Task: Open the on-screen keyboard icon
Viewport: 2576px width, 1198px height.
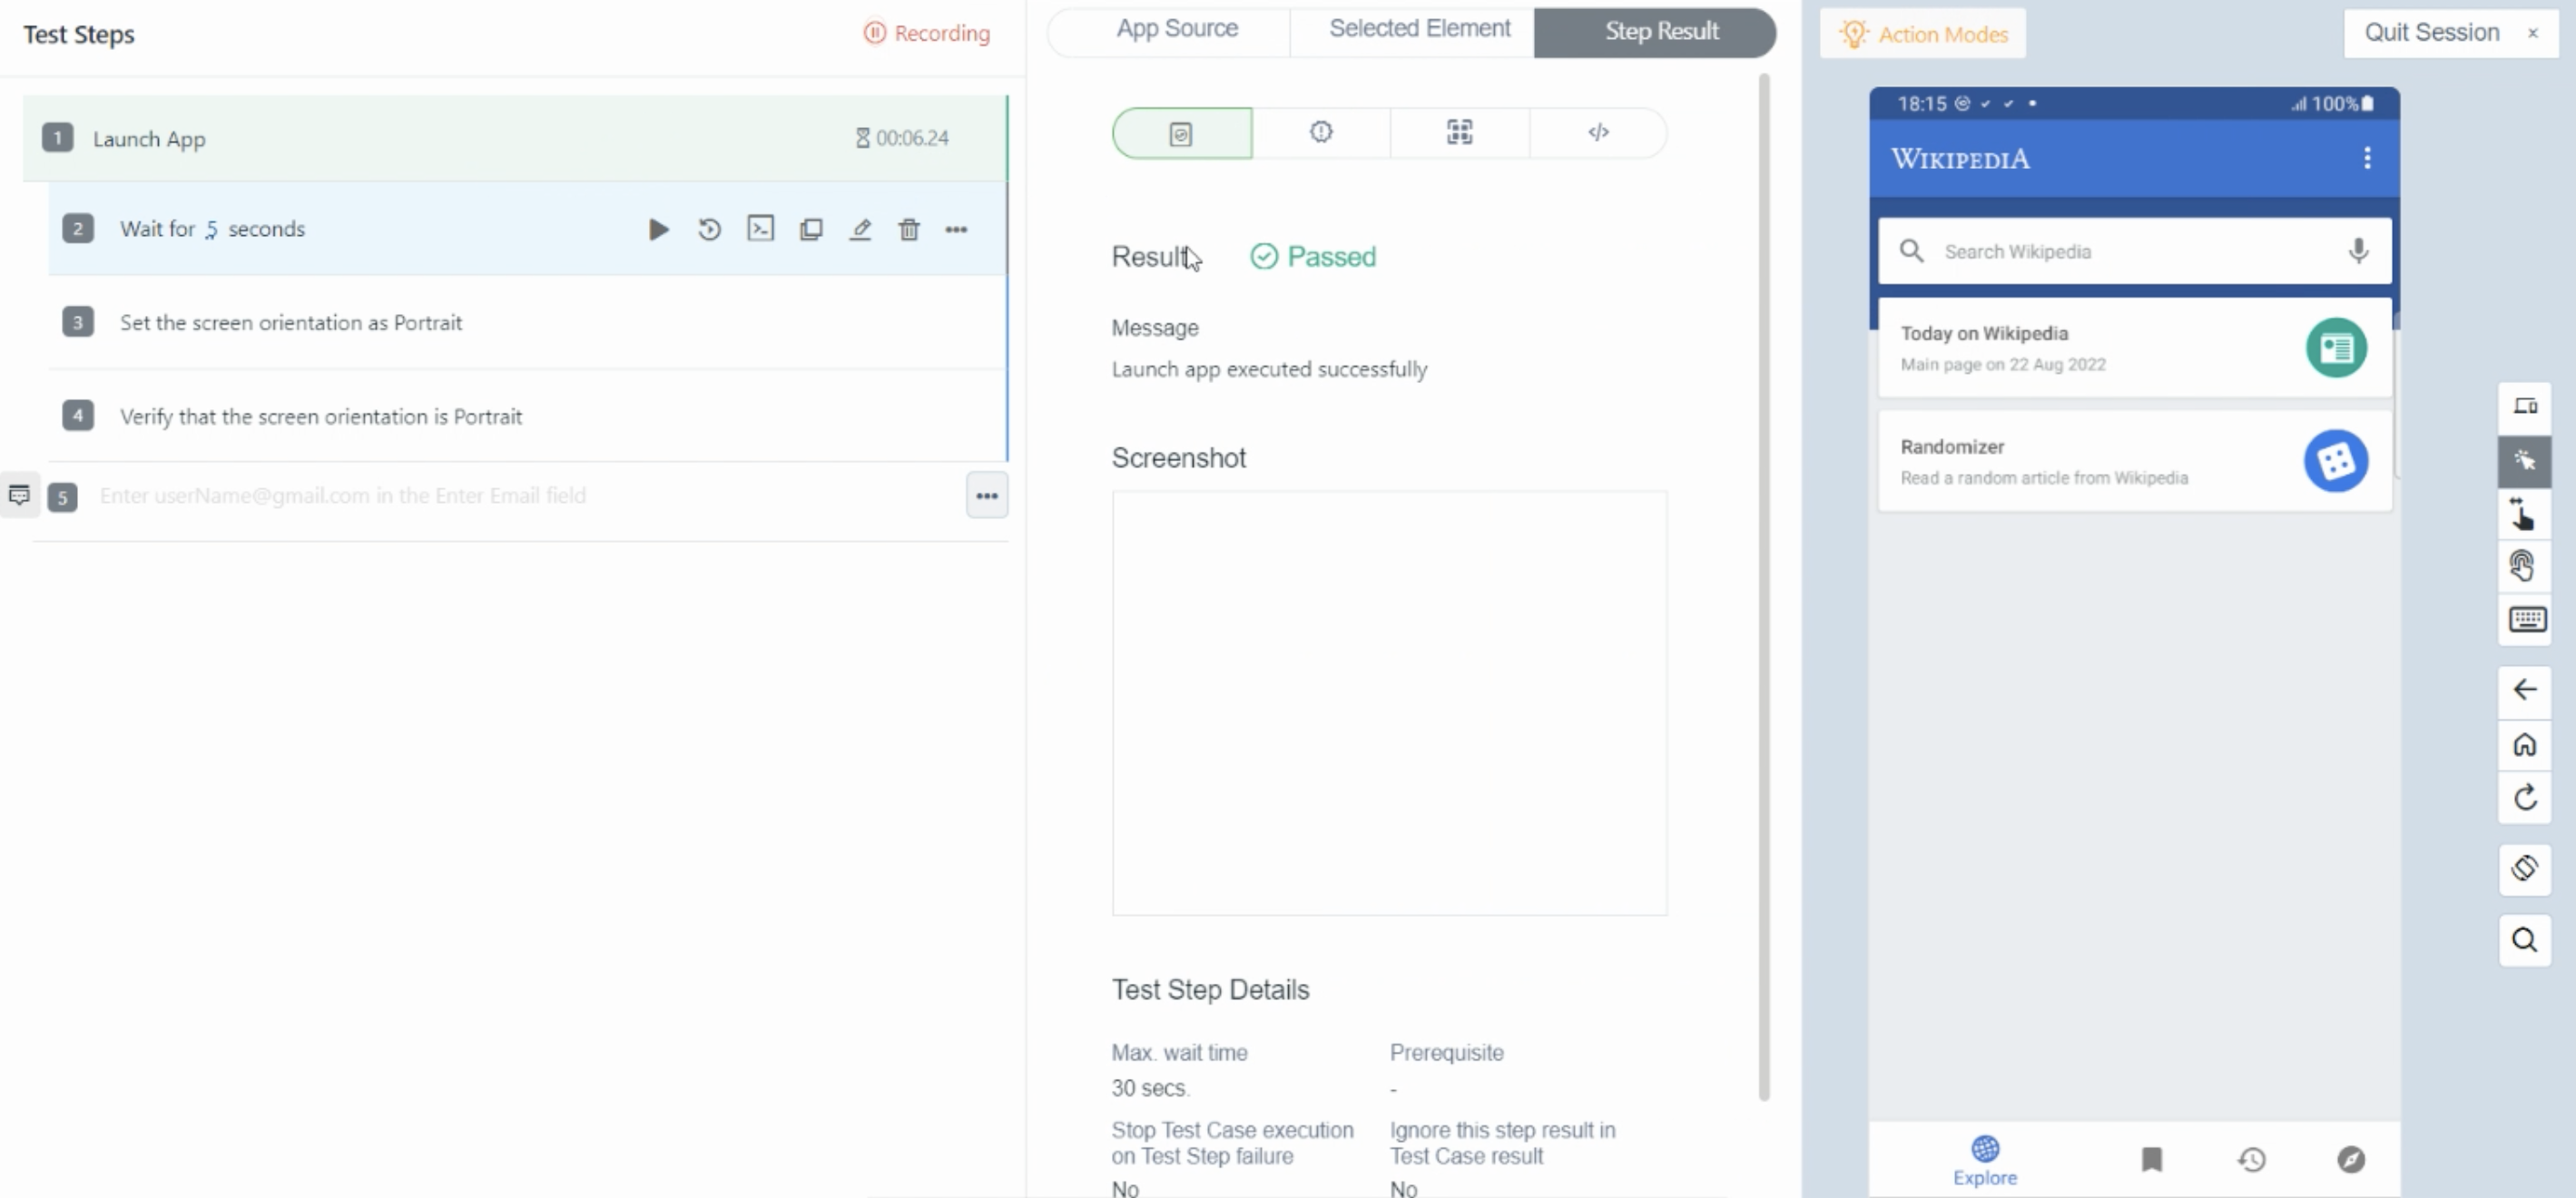Action: tap(2526, 620)
